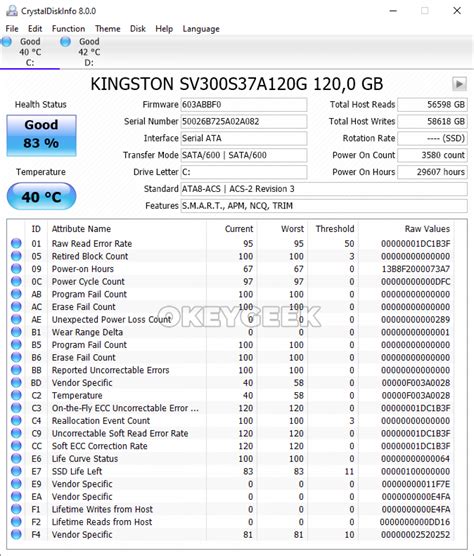Click status circle for Lifetime Reads from Host
The image size is (474, 556).
pyautogui.click(x=16, y=522)
